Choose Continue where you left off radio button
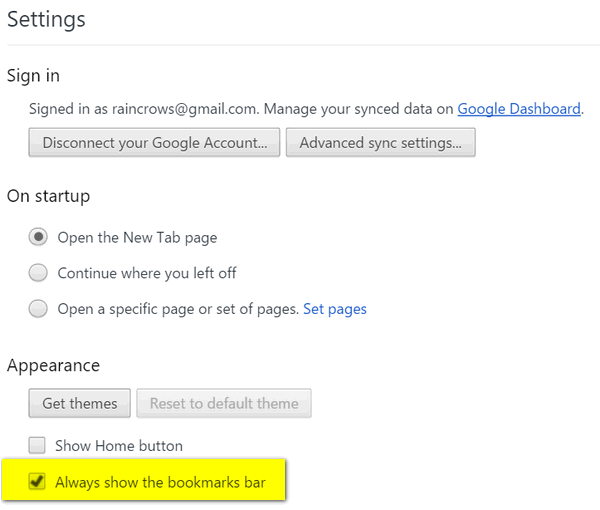The width and height of the screenshot is (600, 510). [38, 273]
